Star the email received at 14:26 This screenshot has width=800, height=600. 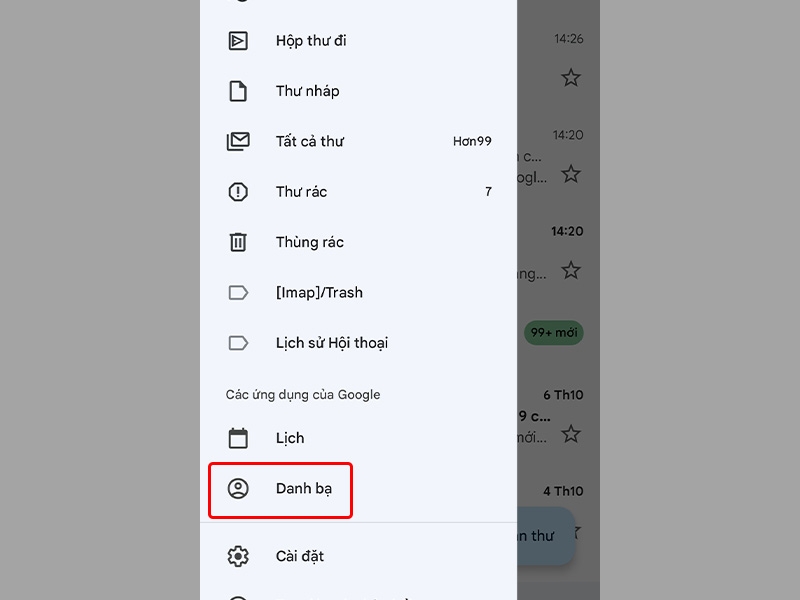[x=571, y=77]
